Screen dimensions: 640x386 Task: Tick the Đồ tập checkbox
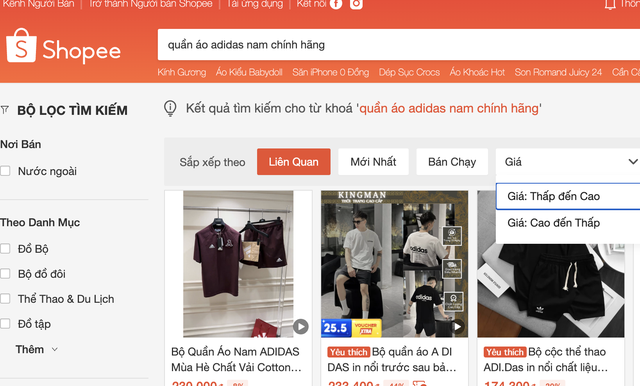tap(5, 324)
